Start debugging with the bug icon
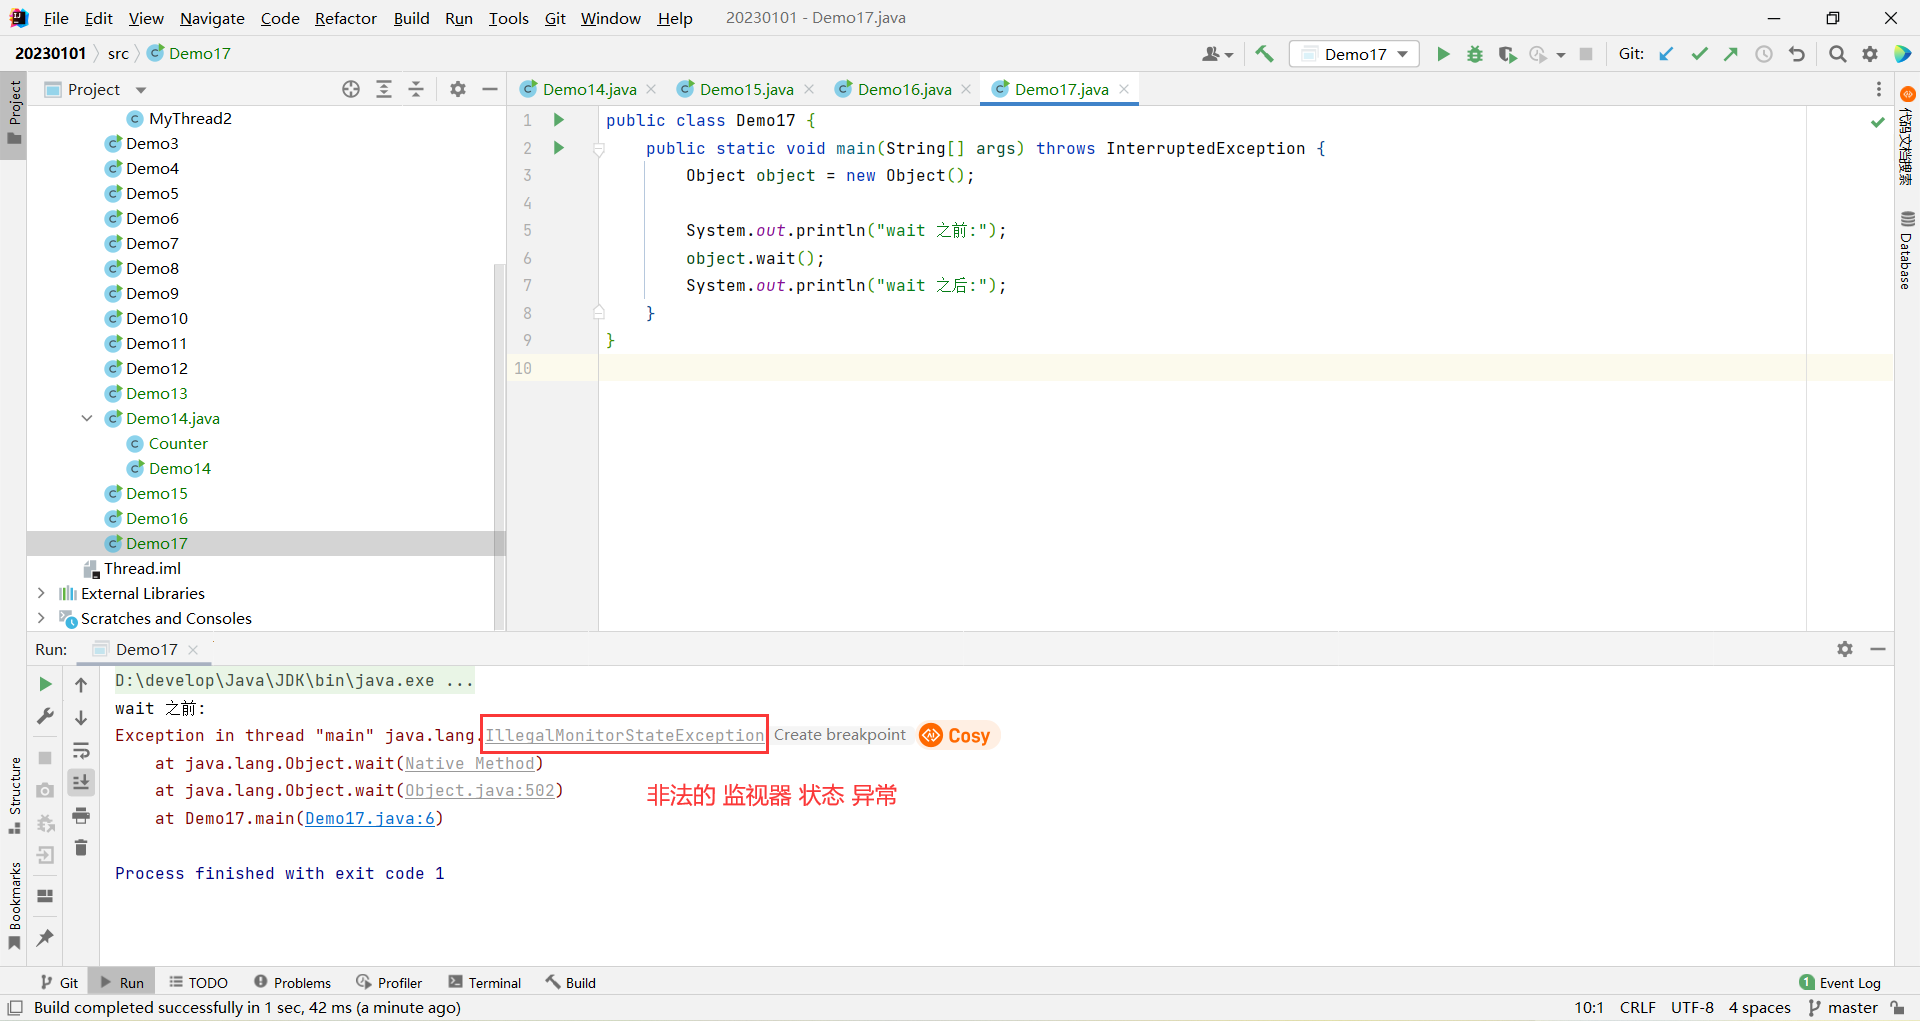1920x1021 pixels. [1475, 54]
